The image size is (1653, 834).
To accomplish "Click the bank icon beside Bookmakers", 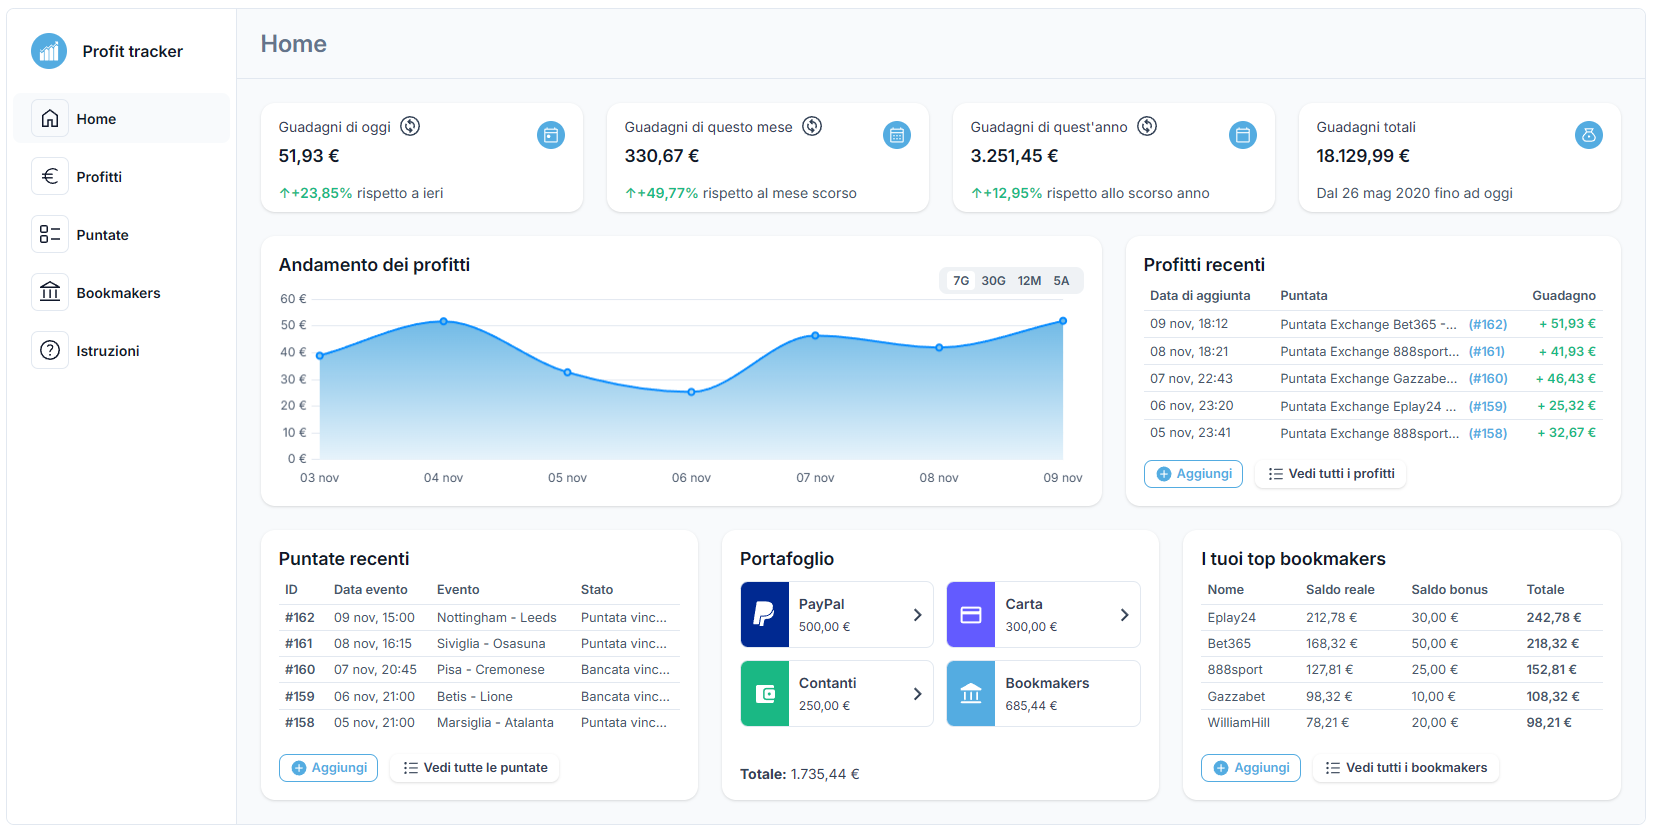I will (x=50, y=293).
